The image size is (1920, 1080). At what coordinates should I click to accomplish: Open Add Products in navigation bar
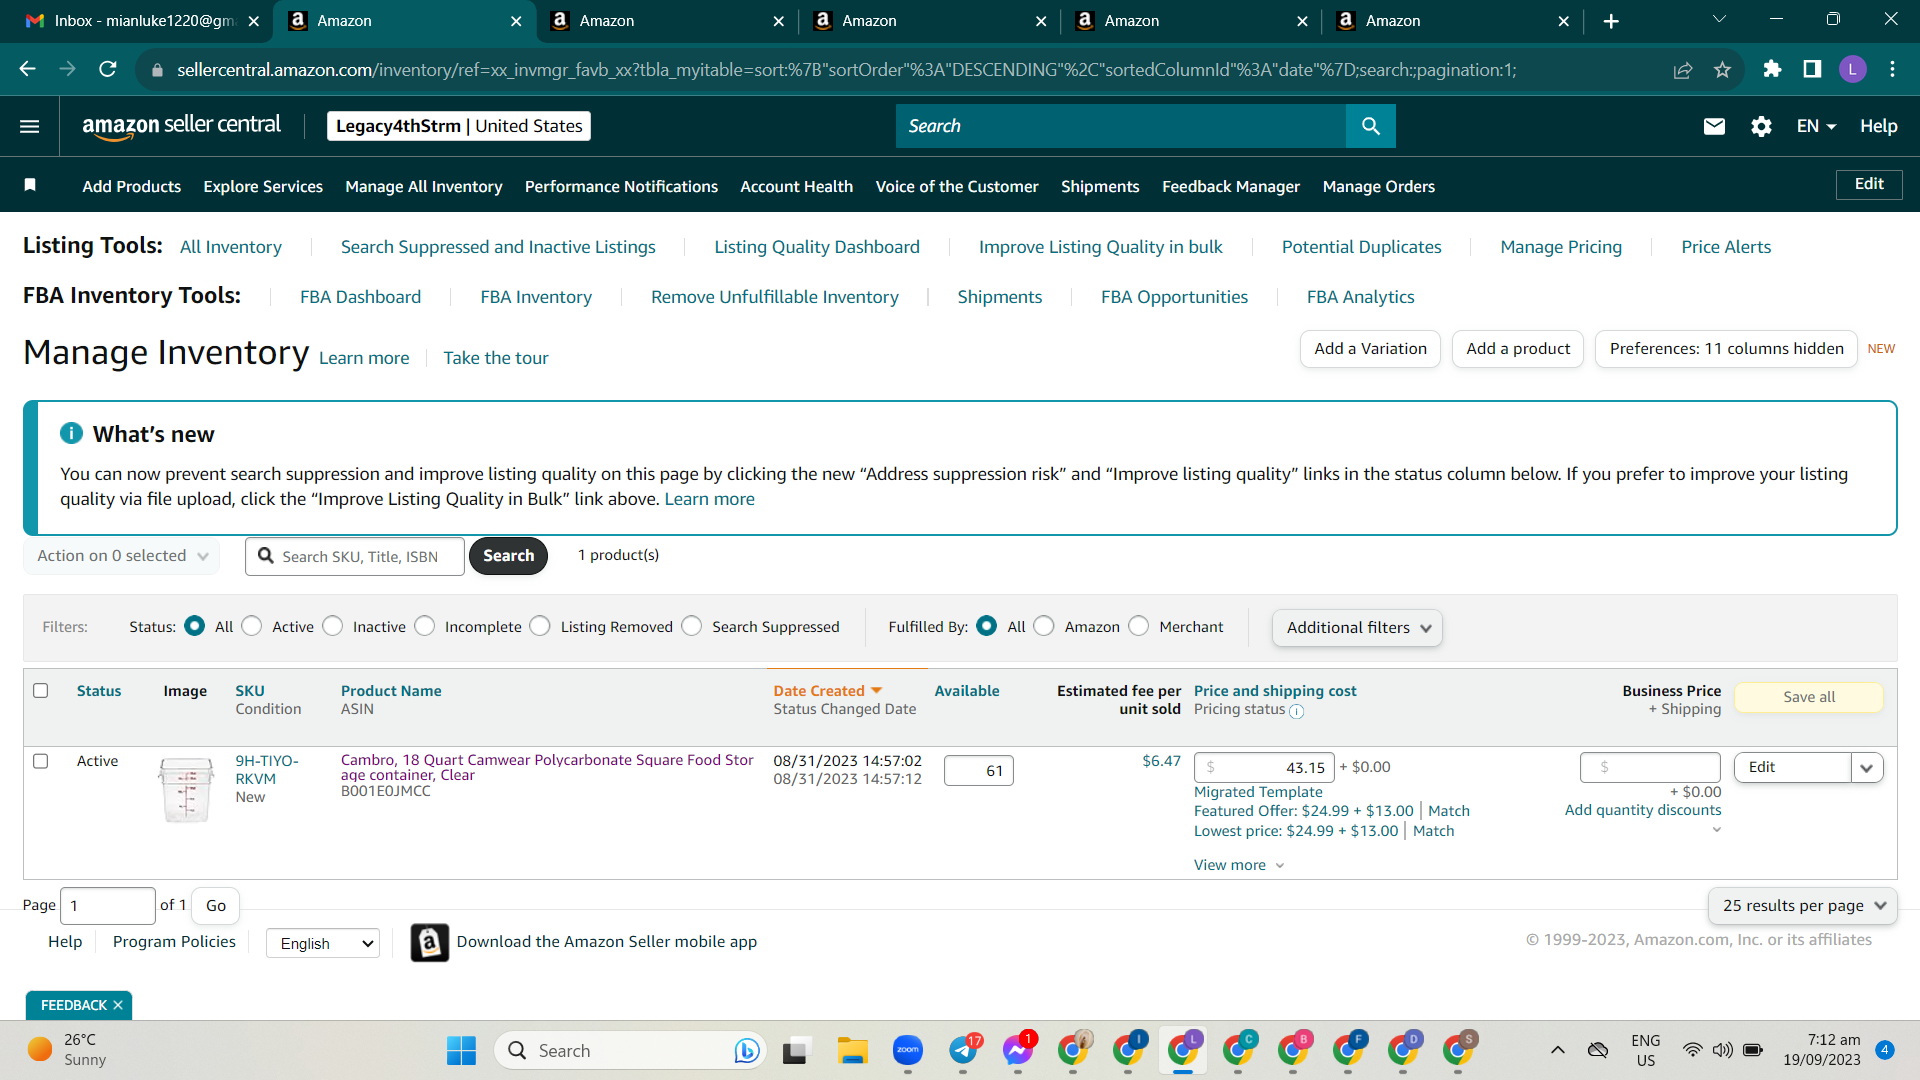(132, 186)
